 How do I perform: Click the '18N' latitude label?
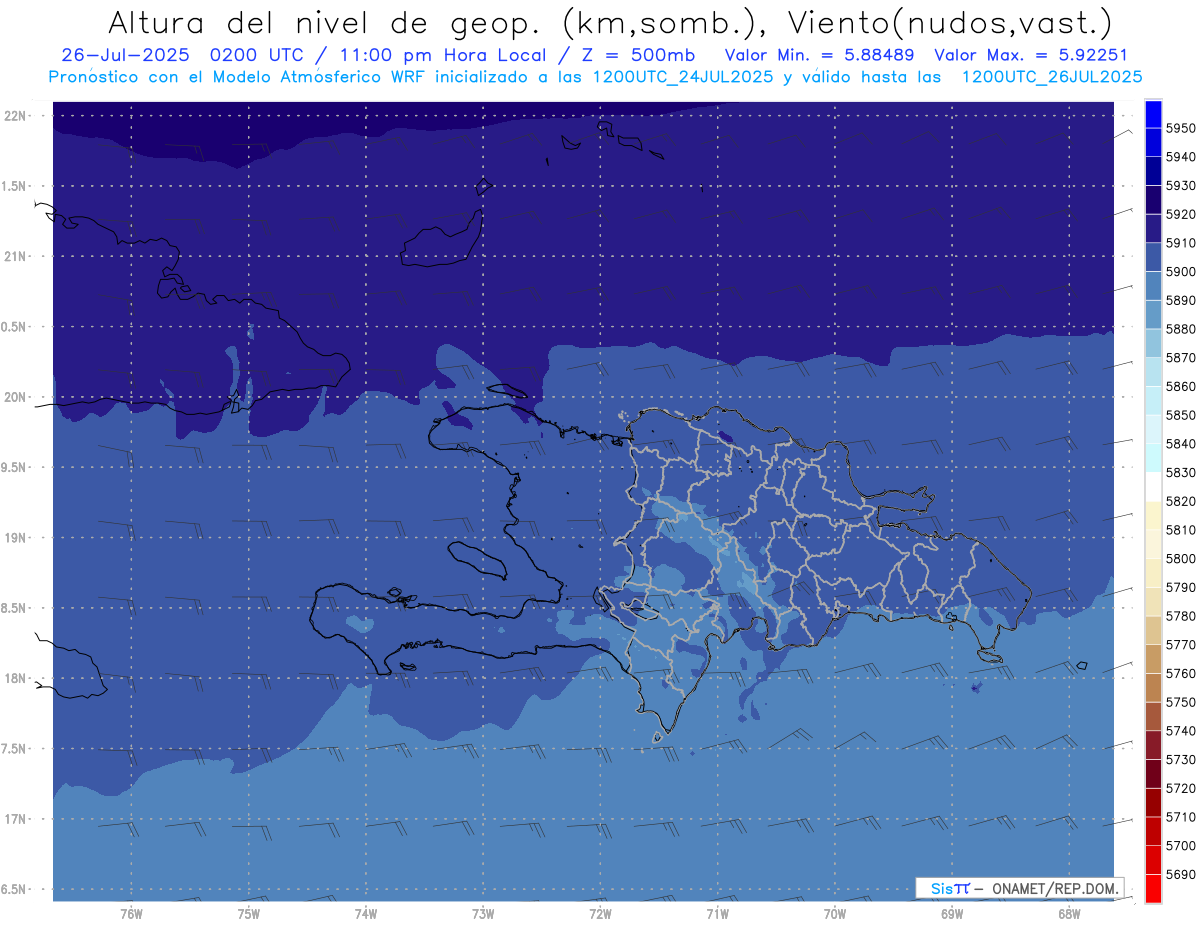click(x=15, y=678)
